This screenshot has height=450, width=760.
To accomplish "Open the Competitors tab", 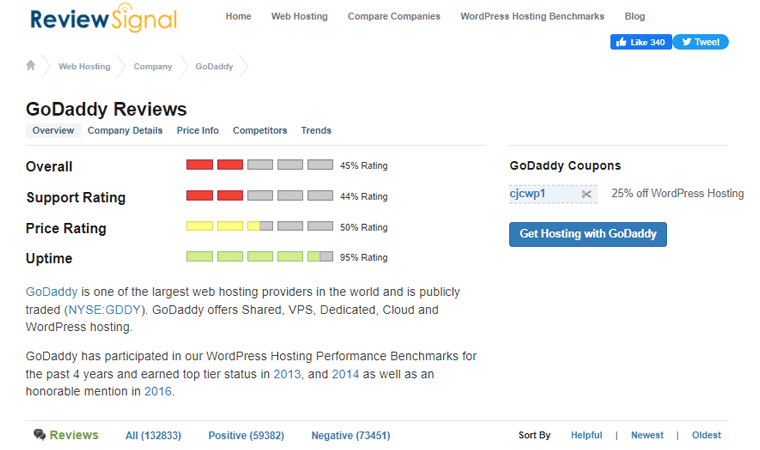I will (260, 130).
